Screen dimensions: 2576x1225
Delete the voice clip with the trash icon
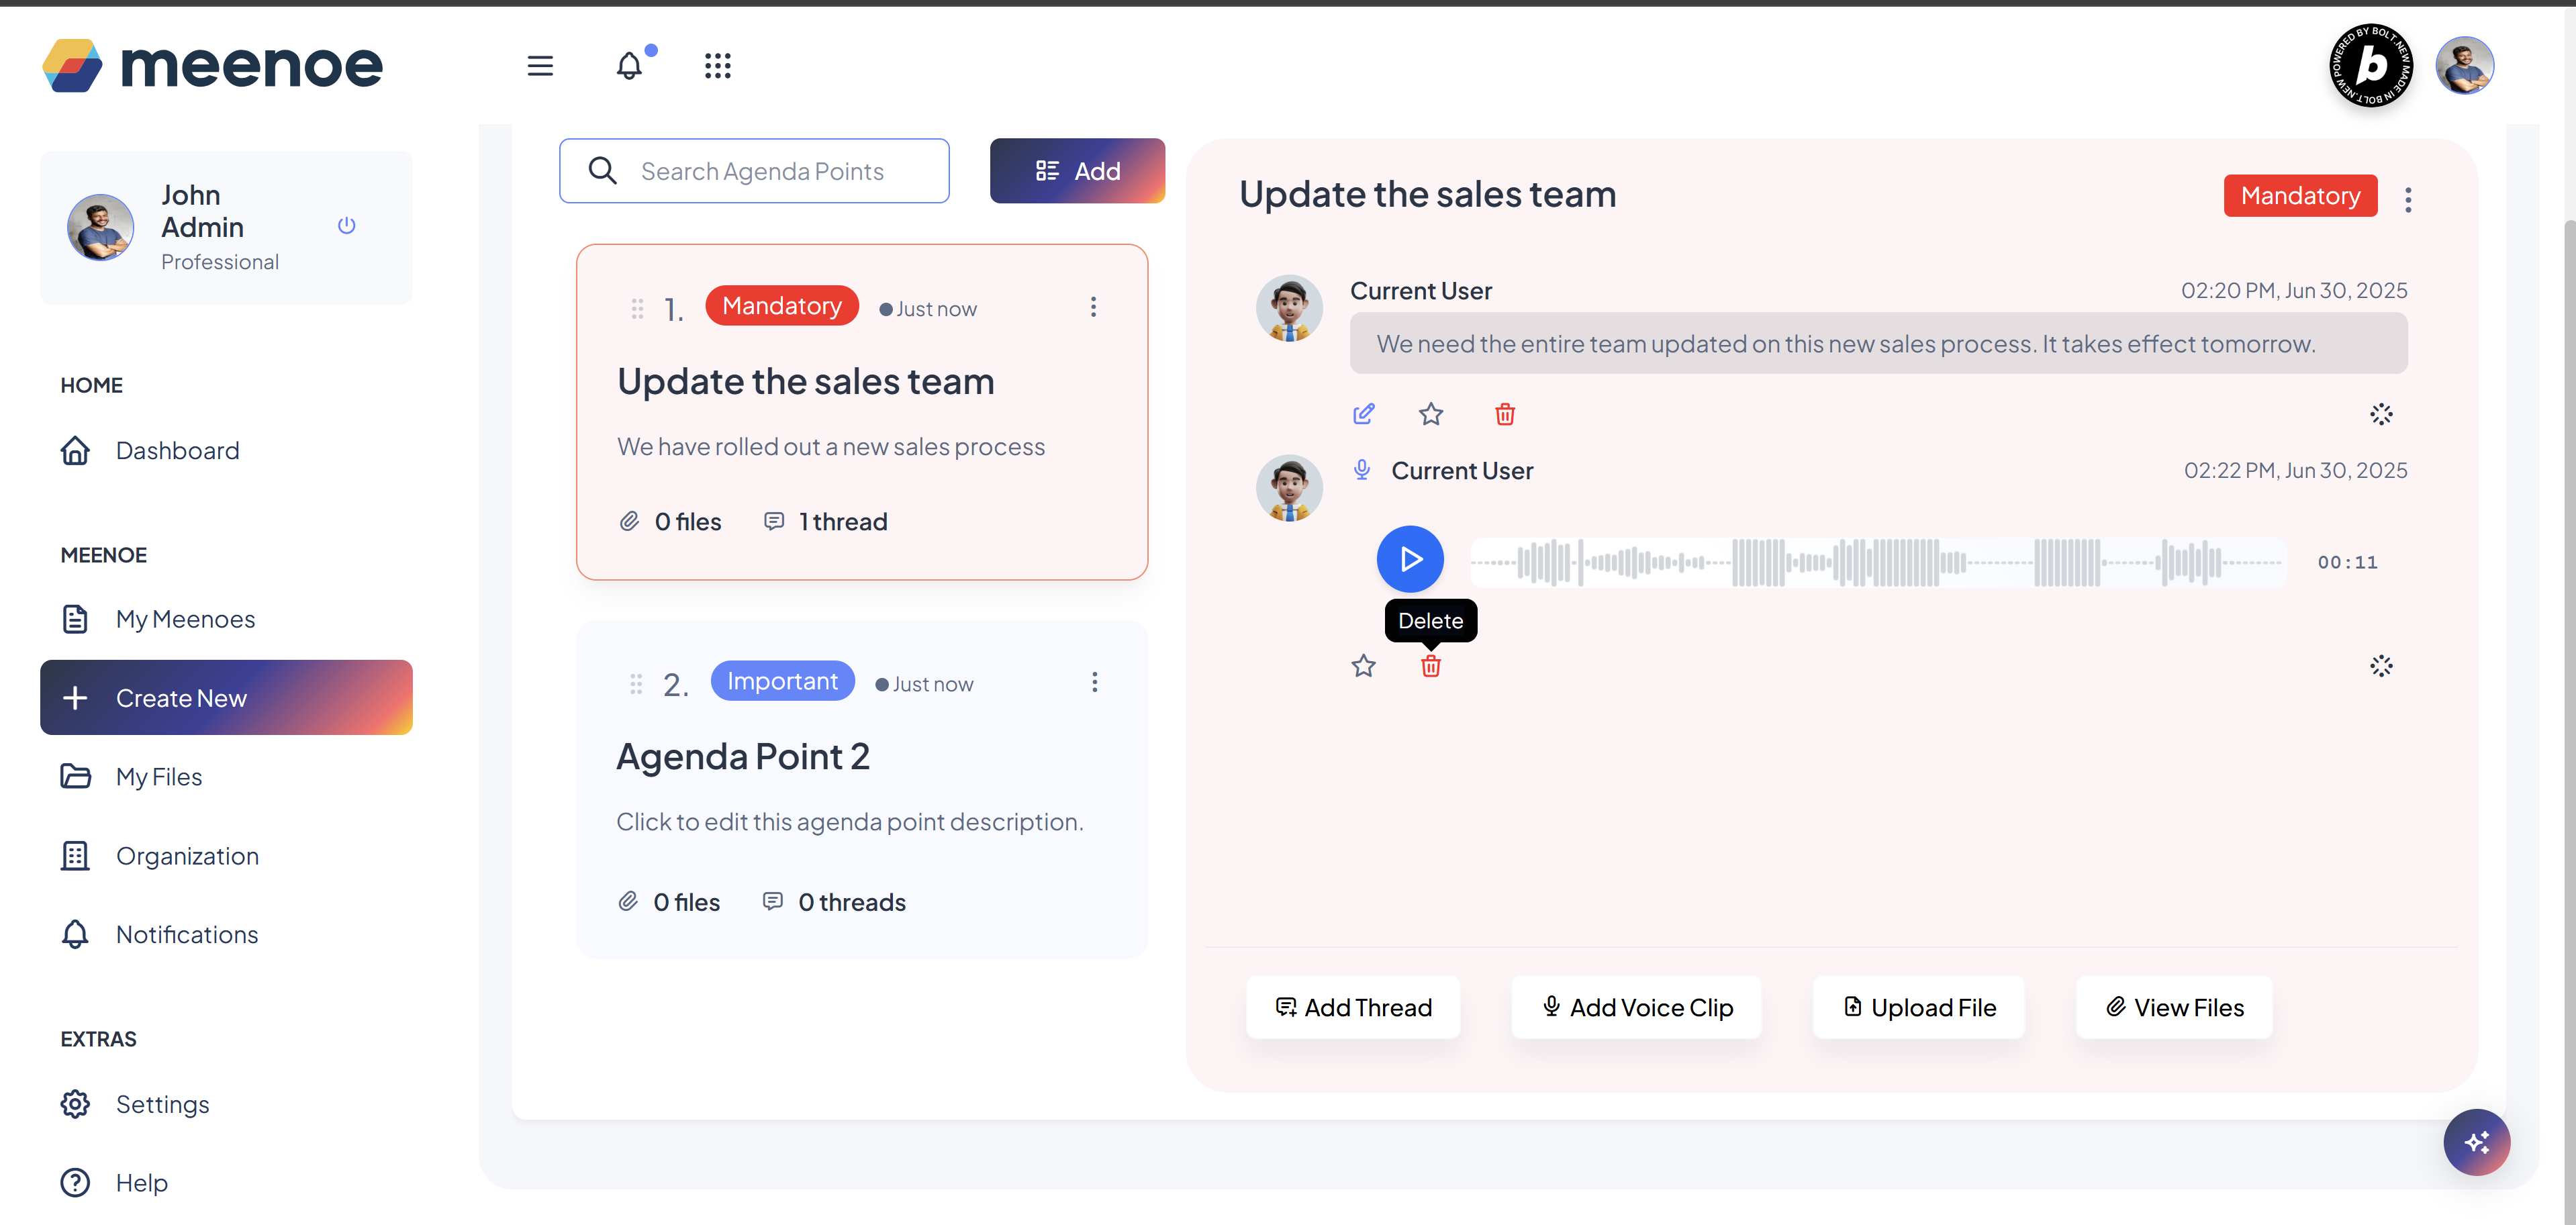(1430, 666)
